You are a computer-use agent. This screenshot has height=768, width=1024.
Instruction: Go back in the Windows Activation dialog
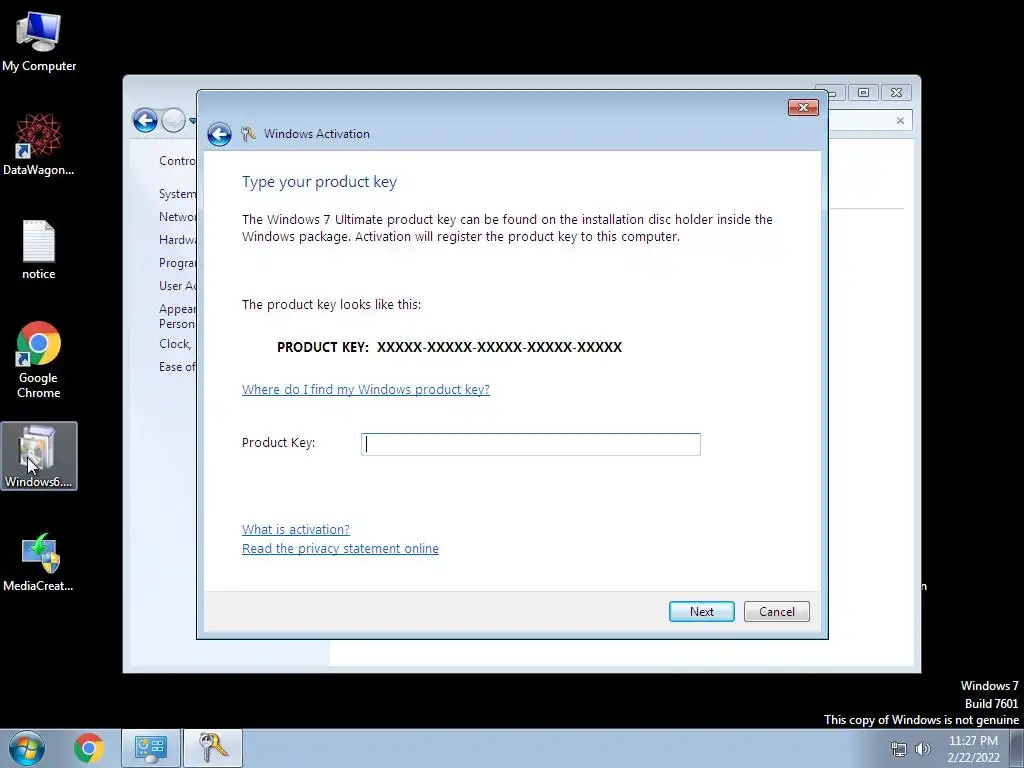pos(219,134)
